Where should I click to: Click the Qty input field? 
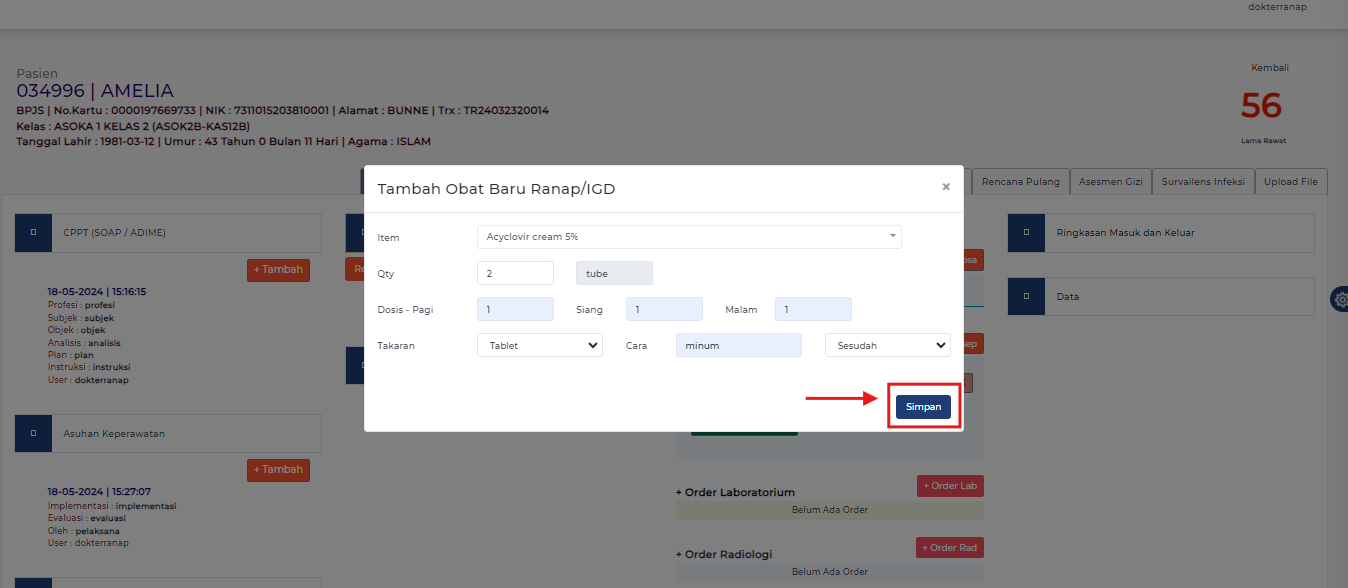pos(515,273)
